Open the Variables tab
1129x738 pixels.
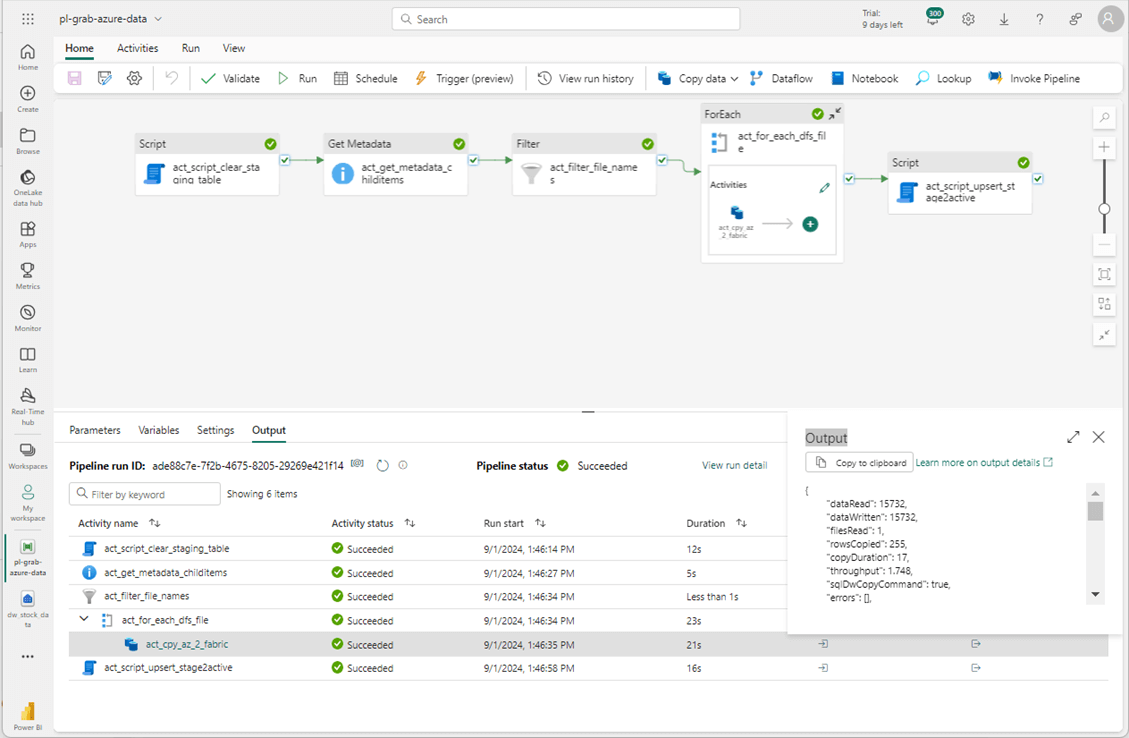[158, 430]
